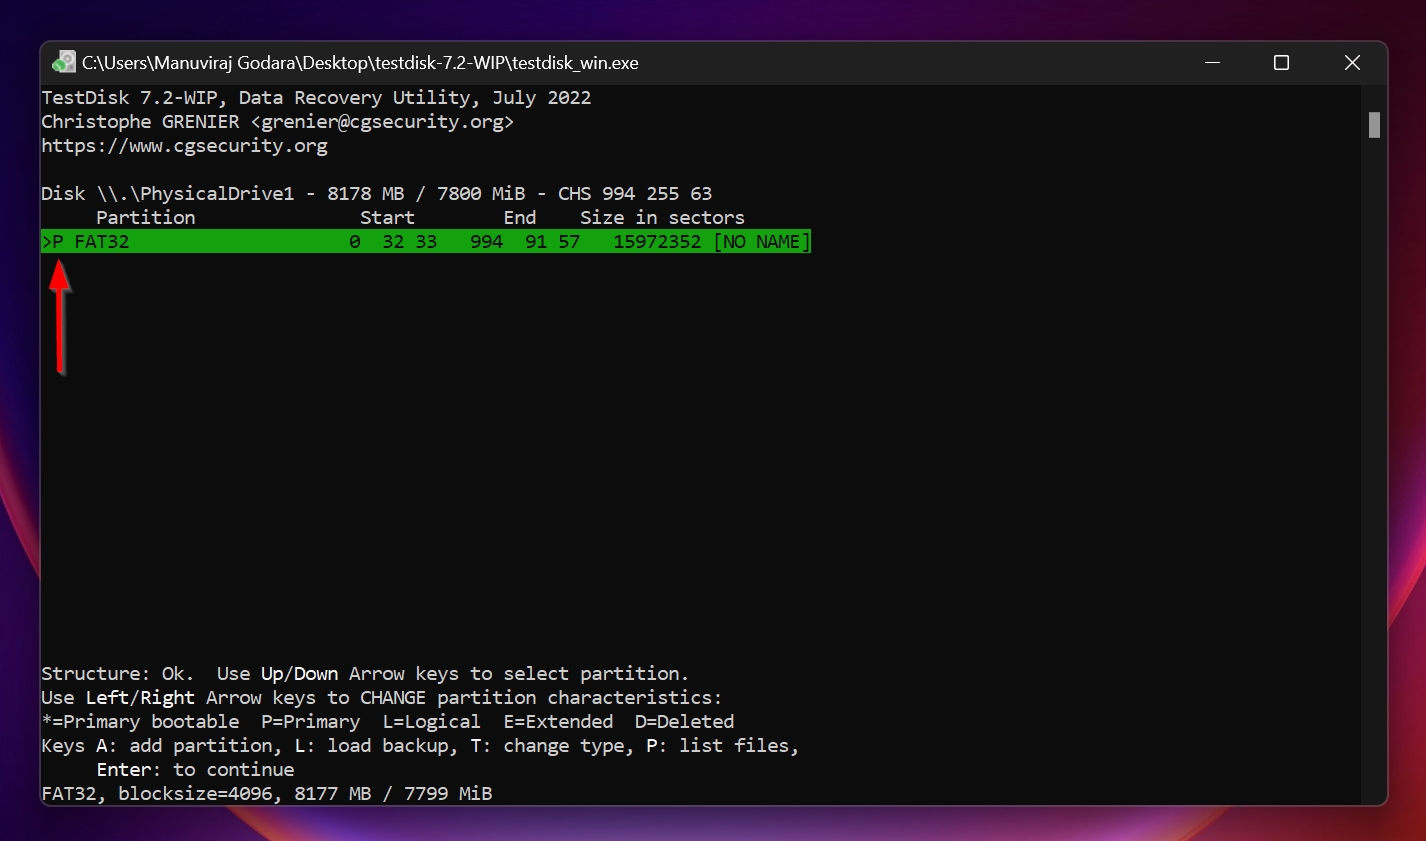1426x841 pixels.
Task: Click 'P: list files' key hint
Action: click(722, 745)
